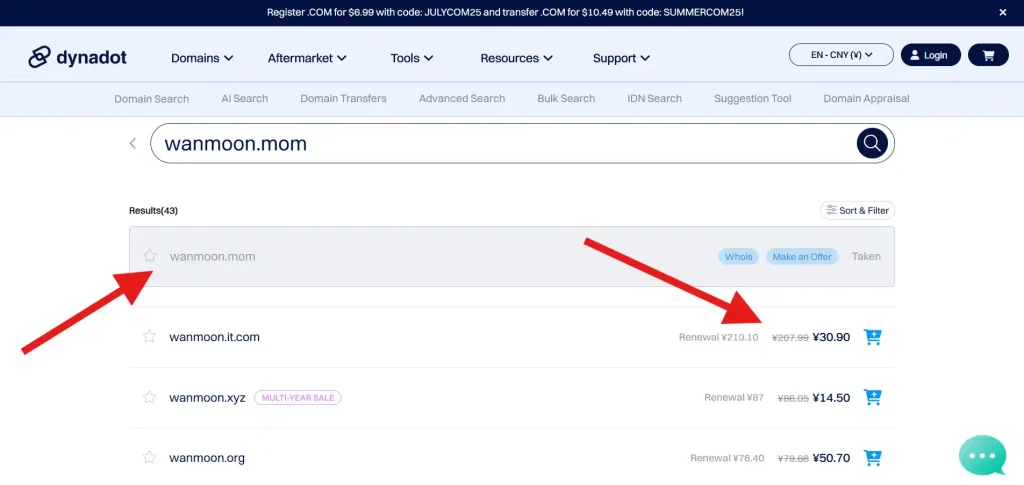This screenshot has height=485, width=1024.
Task: Click the magnifier search button
Action: [872, 143]
